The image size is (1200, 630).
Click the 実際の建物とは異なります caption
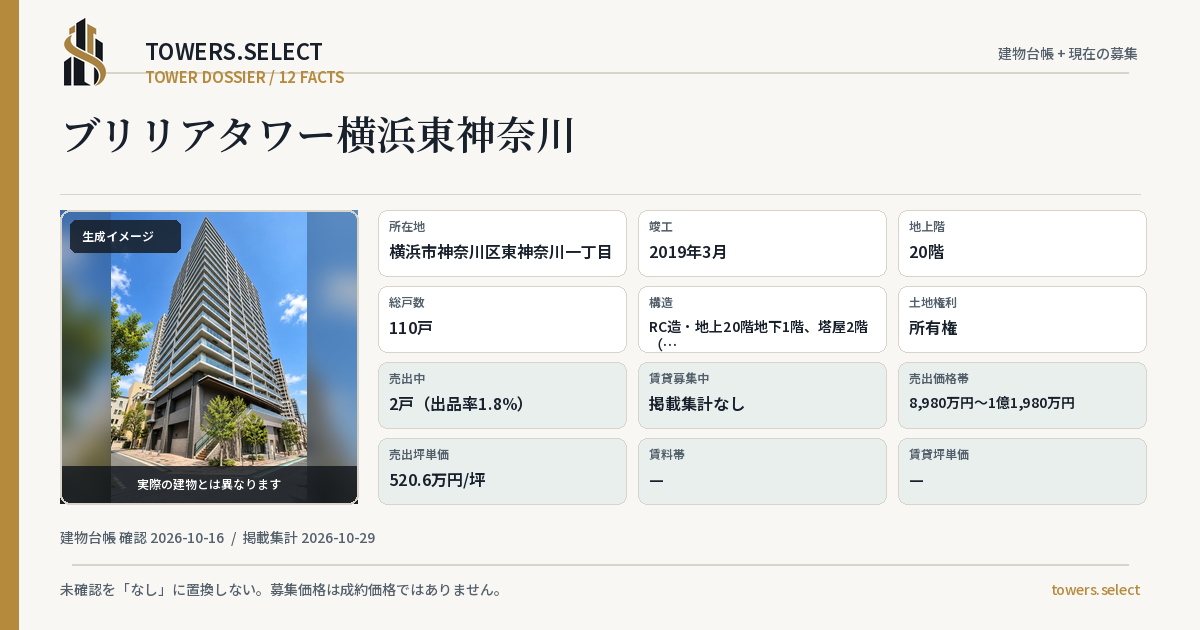(x=209, y=484)
